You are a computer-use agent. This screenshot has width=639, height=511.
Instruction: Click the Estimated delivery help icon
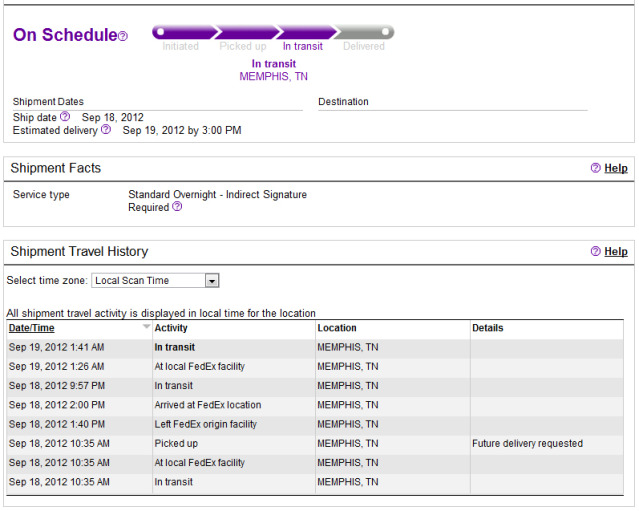106,130
